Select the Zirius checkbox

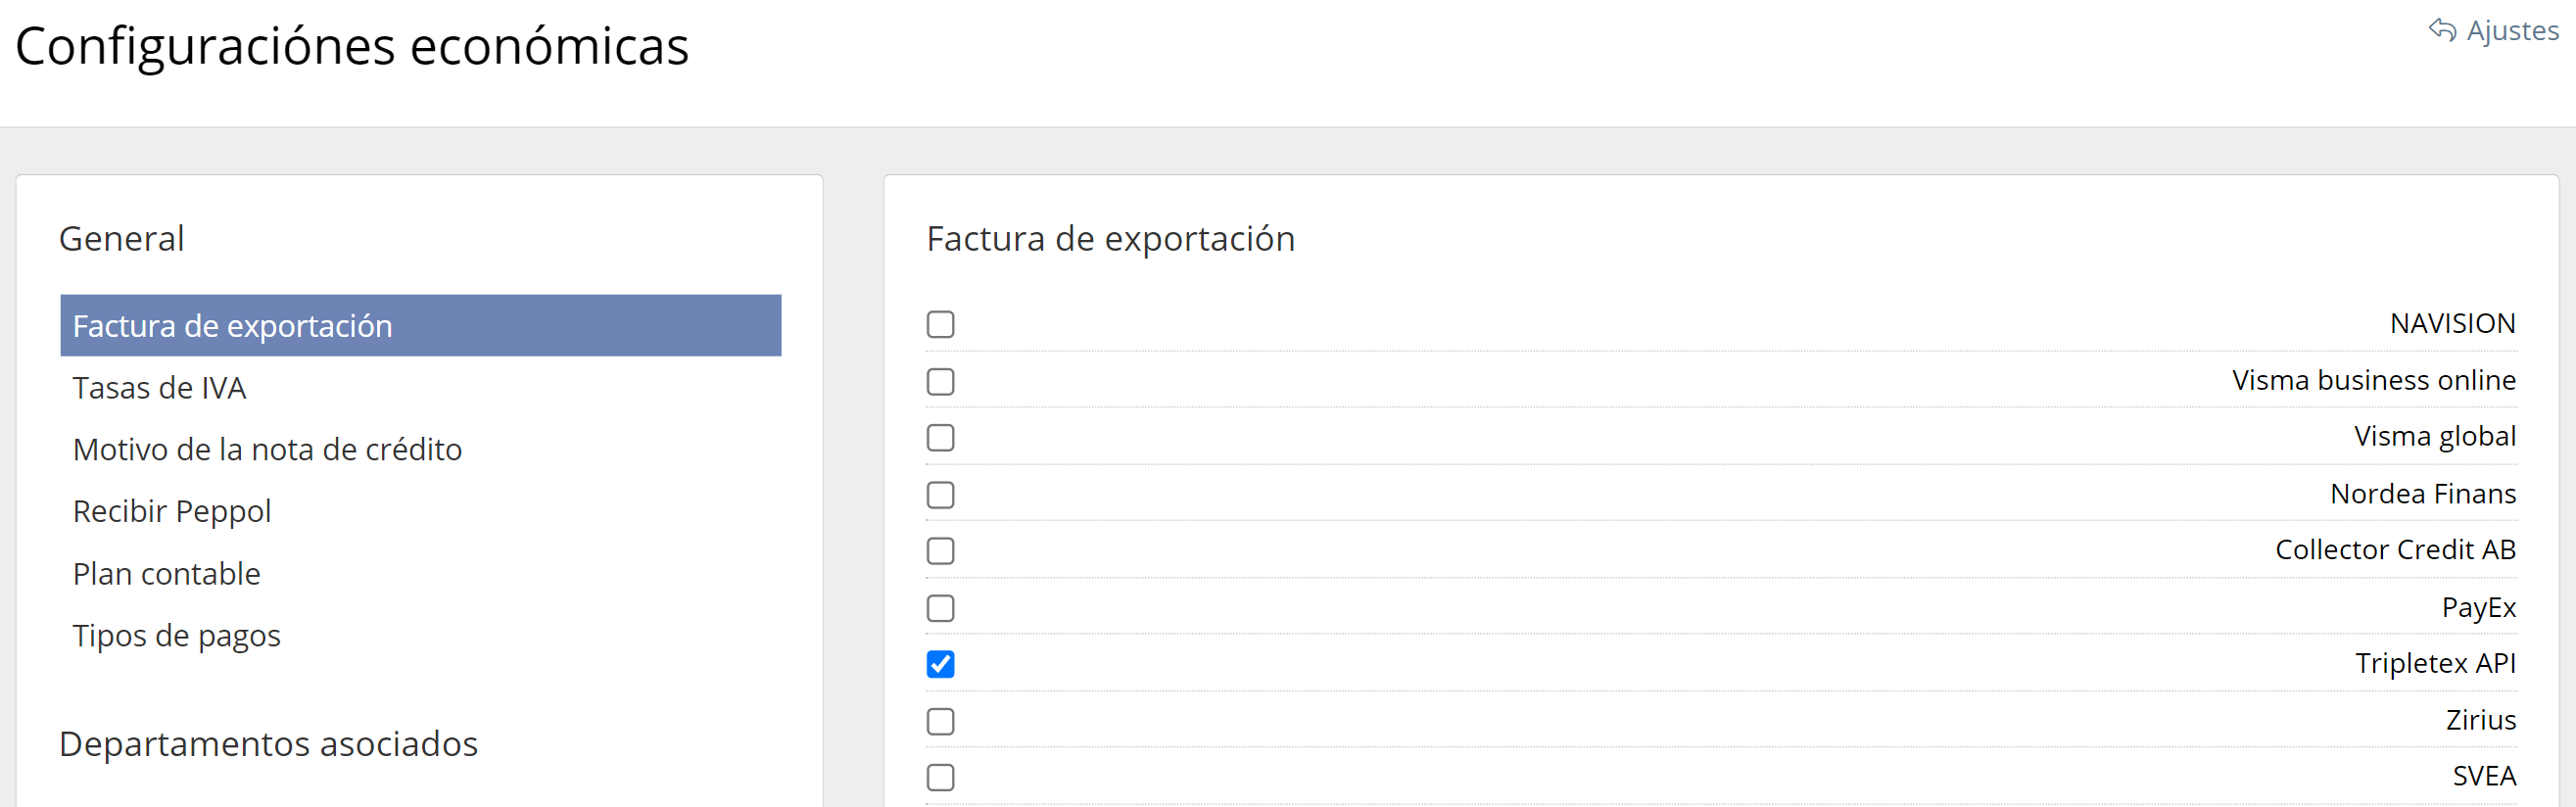tap(940, 720)
